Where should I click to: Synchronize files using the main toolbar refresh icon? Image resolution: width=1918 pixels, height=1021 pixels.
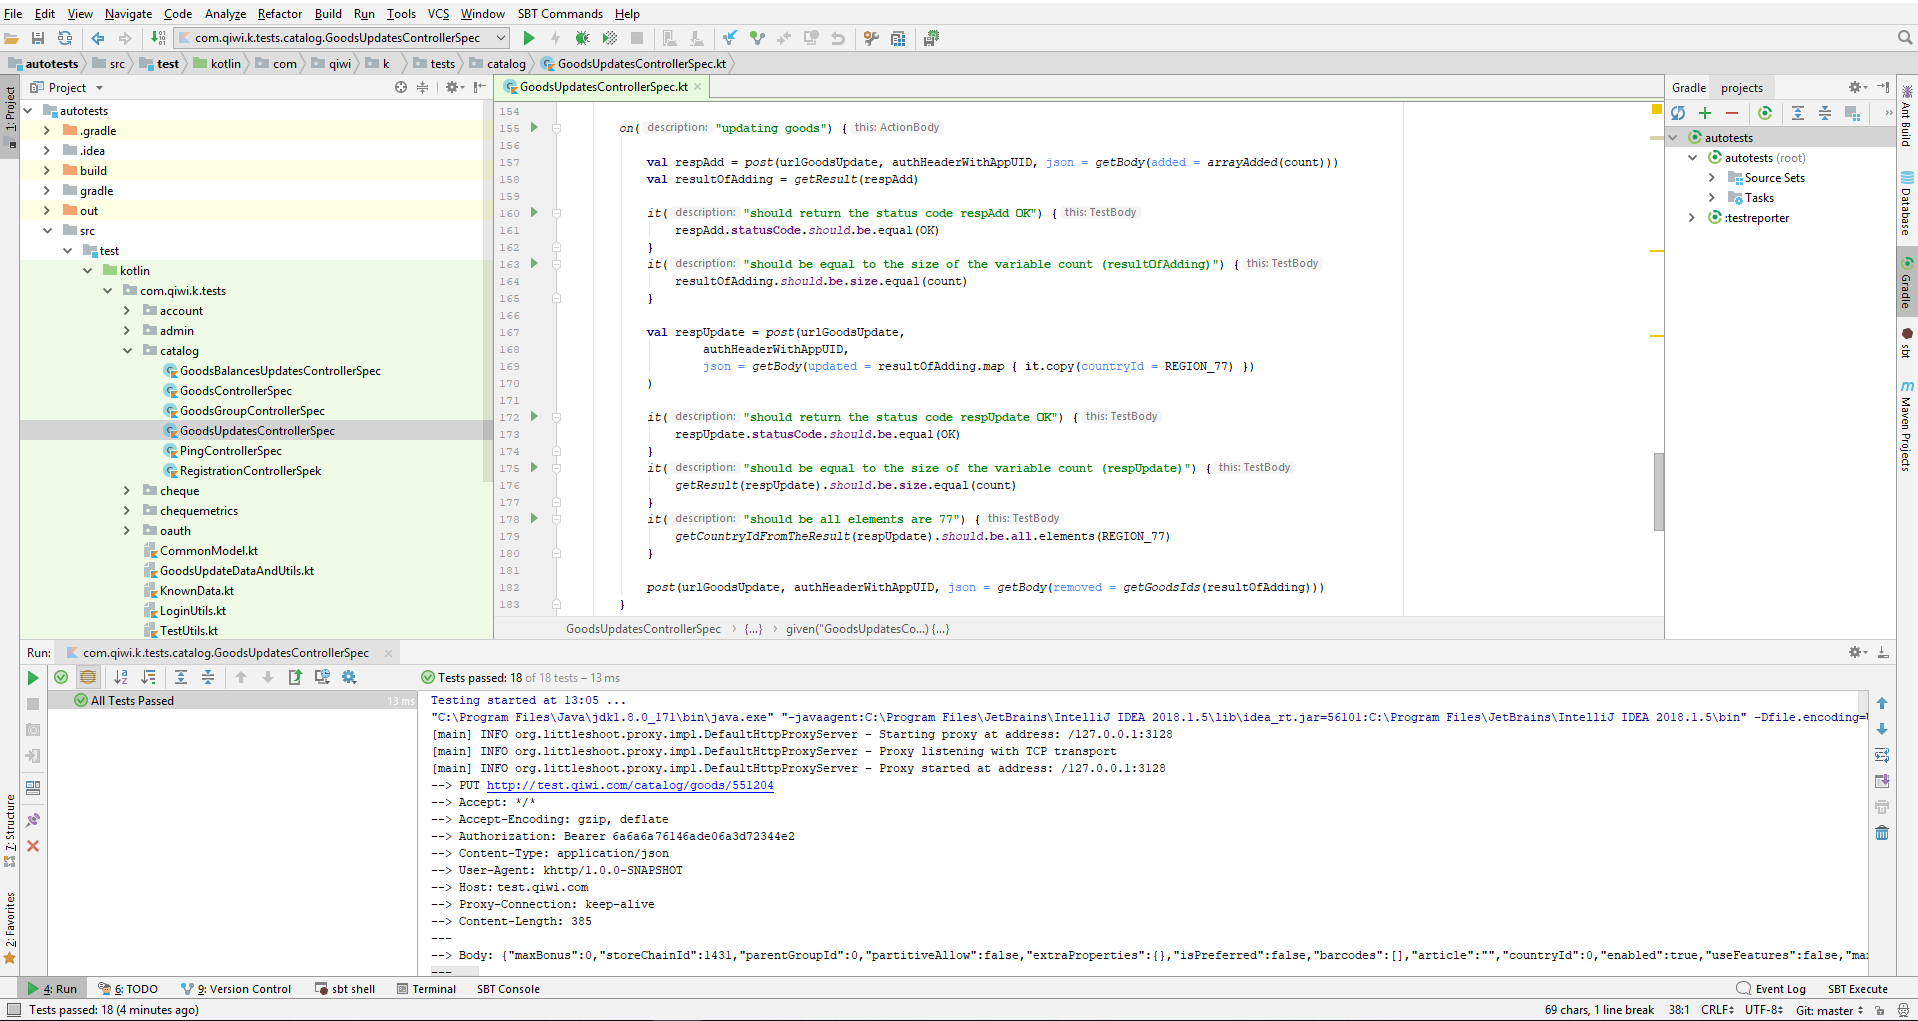click(65, 38)
